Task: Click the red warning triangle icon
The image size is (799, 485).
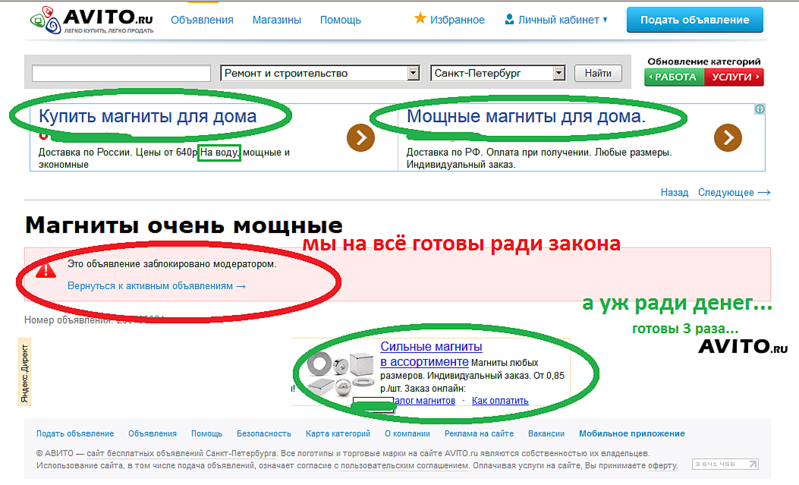Action: click(x=46, y=270)
